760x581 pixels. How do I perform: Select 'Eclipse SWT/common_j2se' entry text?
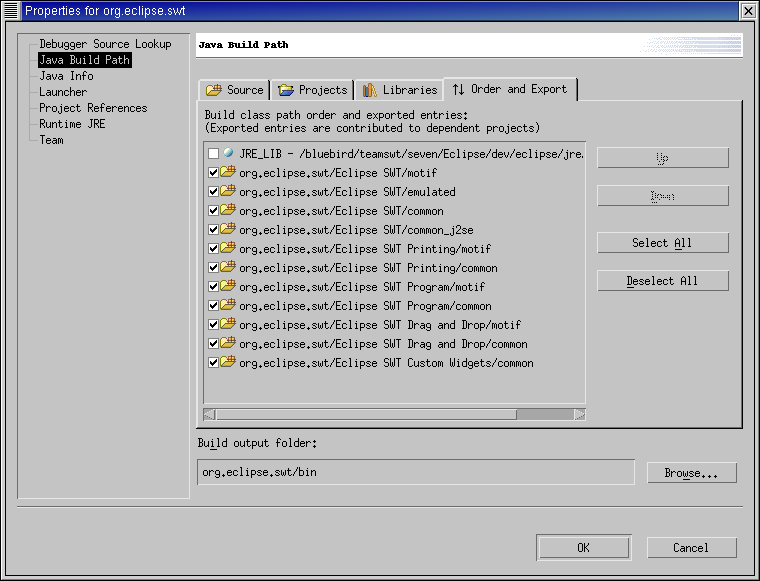coord(356,230)
